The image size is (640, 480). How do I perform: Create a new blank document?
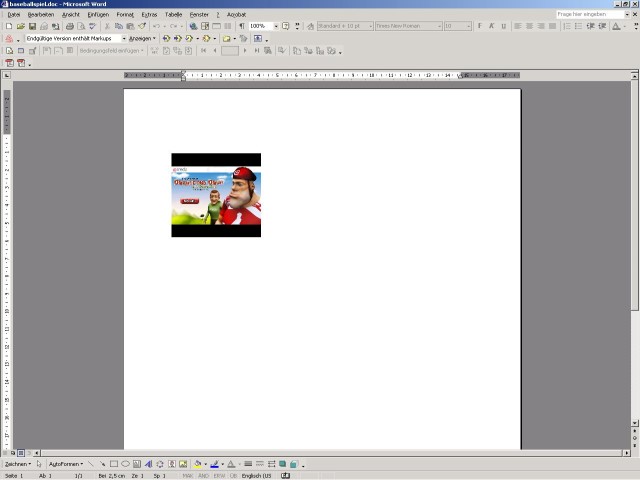tap(9, 26)
